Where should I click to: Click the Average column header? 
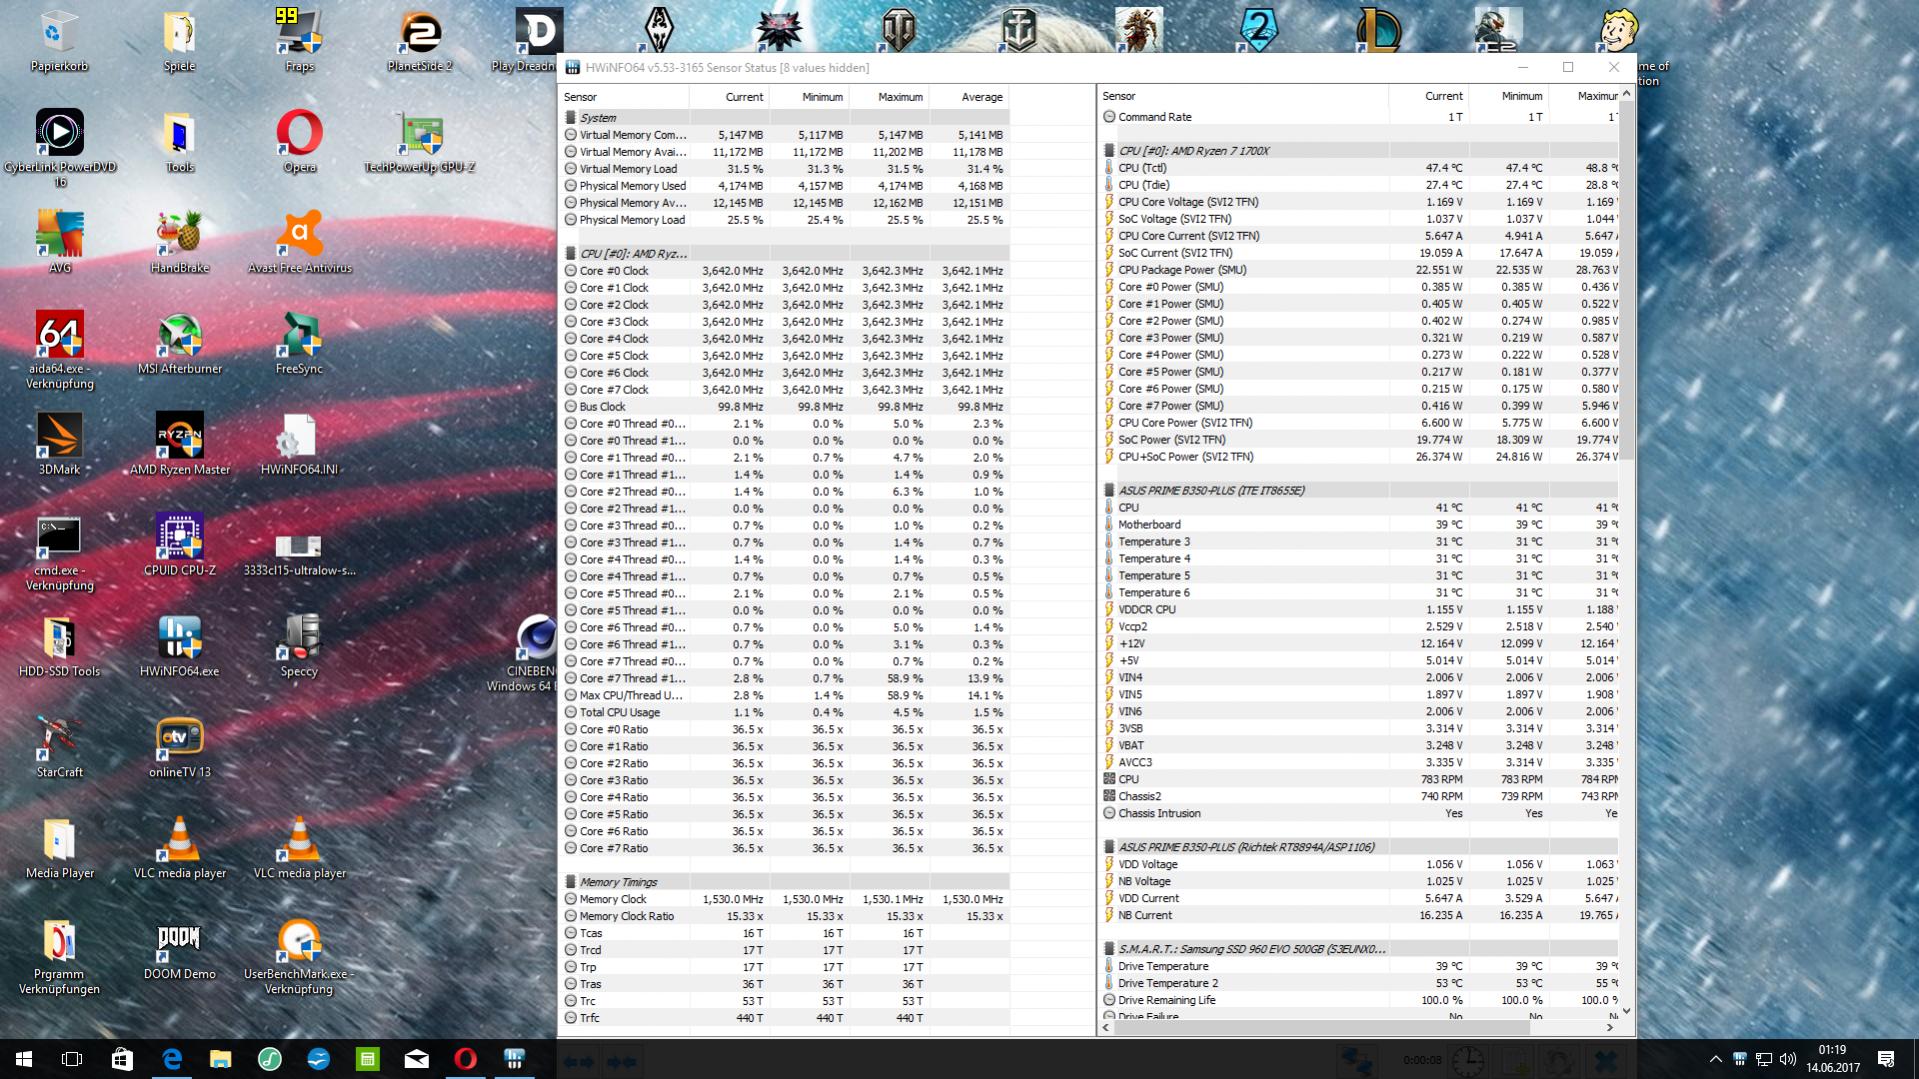pos(968,97)
